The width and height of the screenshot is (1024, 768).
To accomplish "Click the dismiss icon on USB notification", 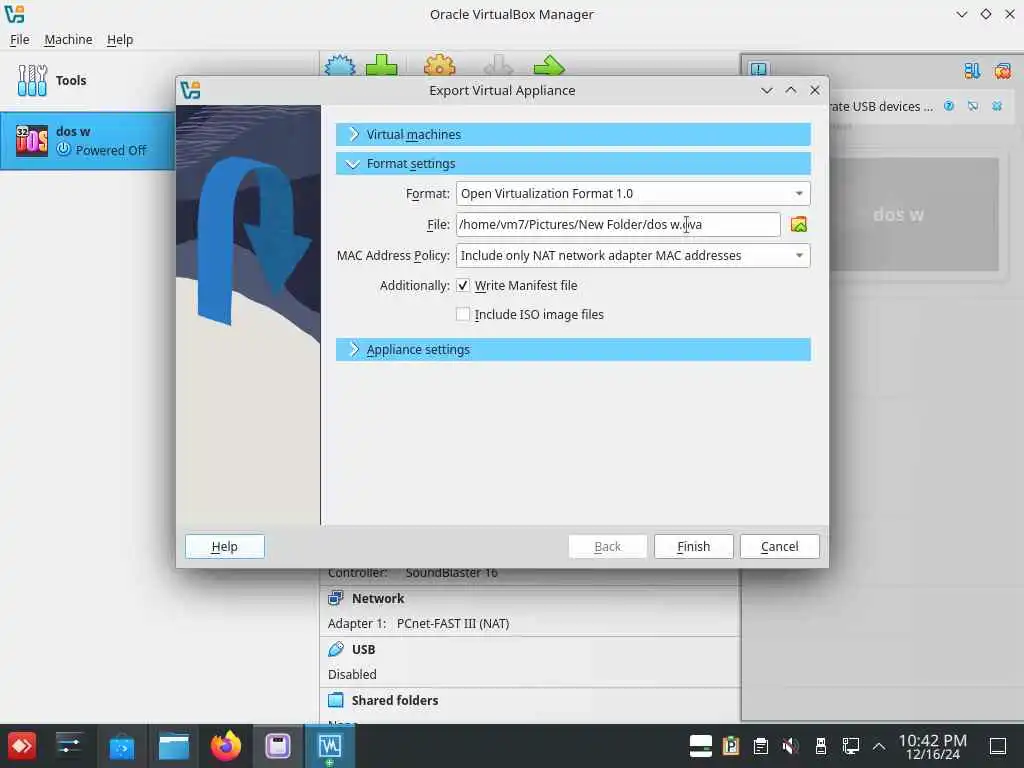I will (x=973, y=106).
